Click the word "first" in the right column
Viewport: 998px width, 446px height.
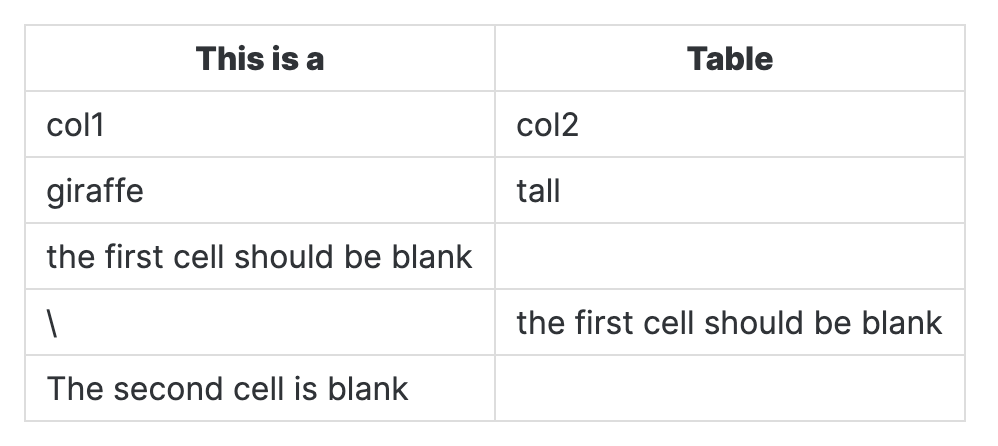[x=600, y=323]
